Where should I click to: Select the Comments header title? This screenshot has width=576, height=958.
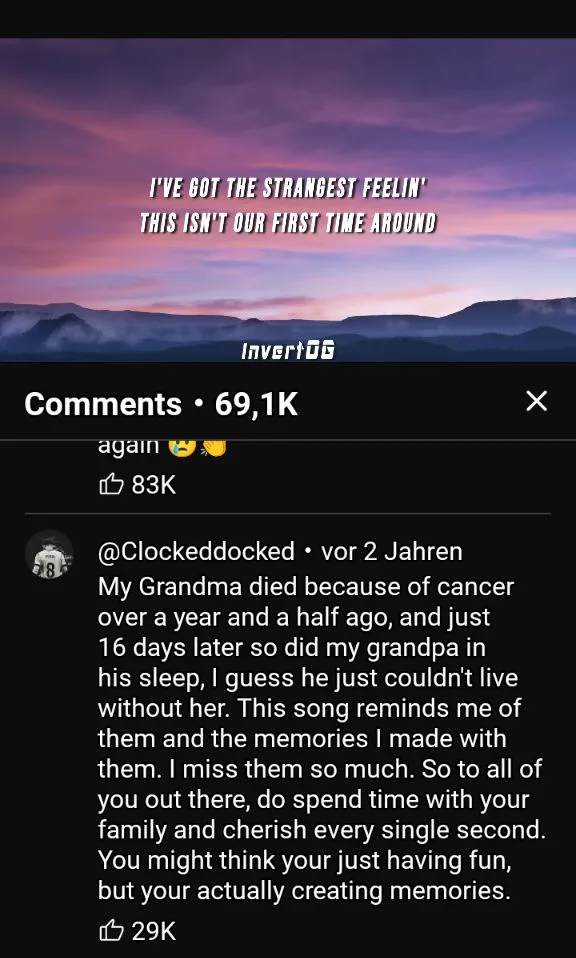click(103, 404)
